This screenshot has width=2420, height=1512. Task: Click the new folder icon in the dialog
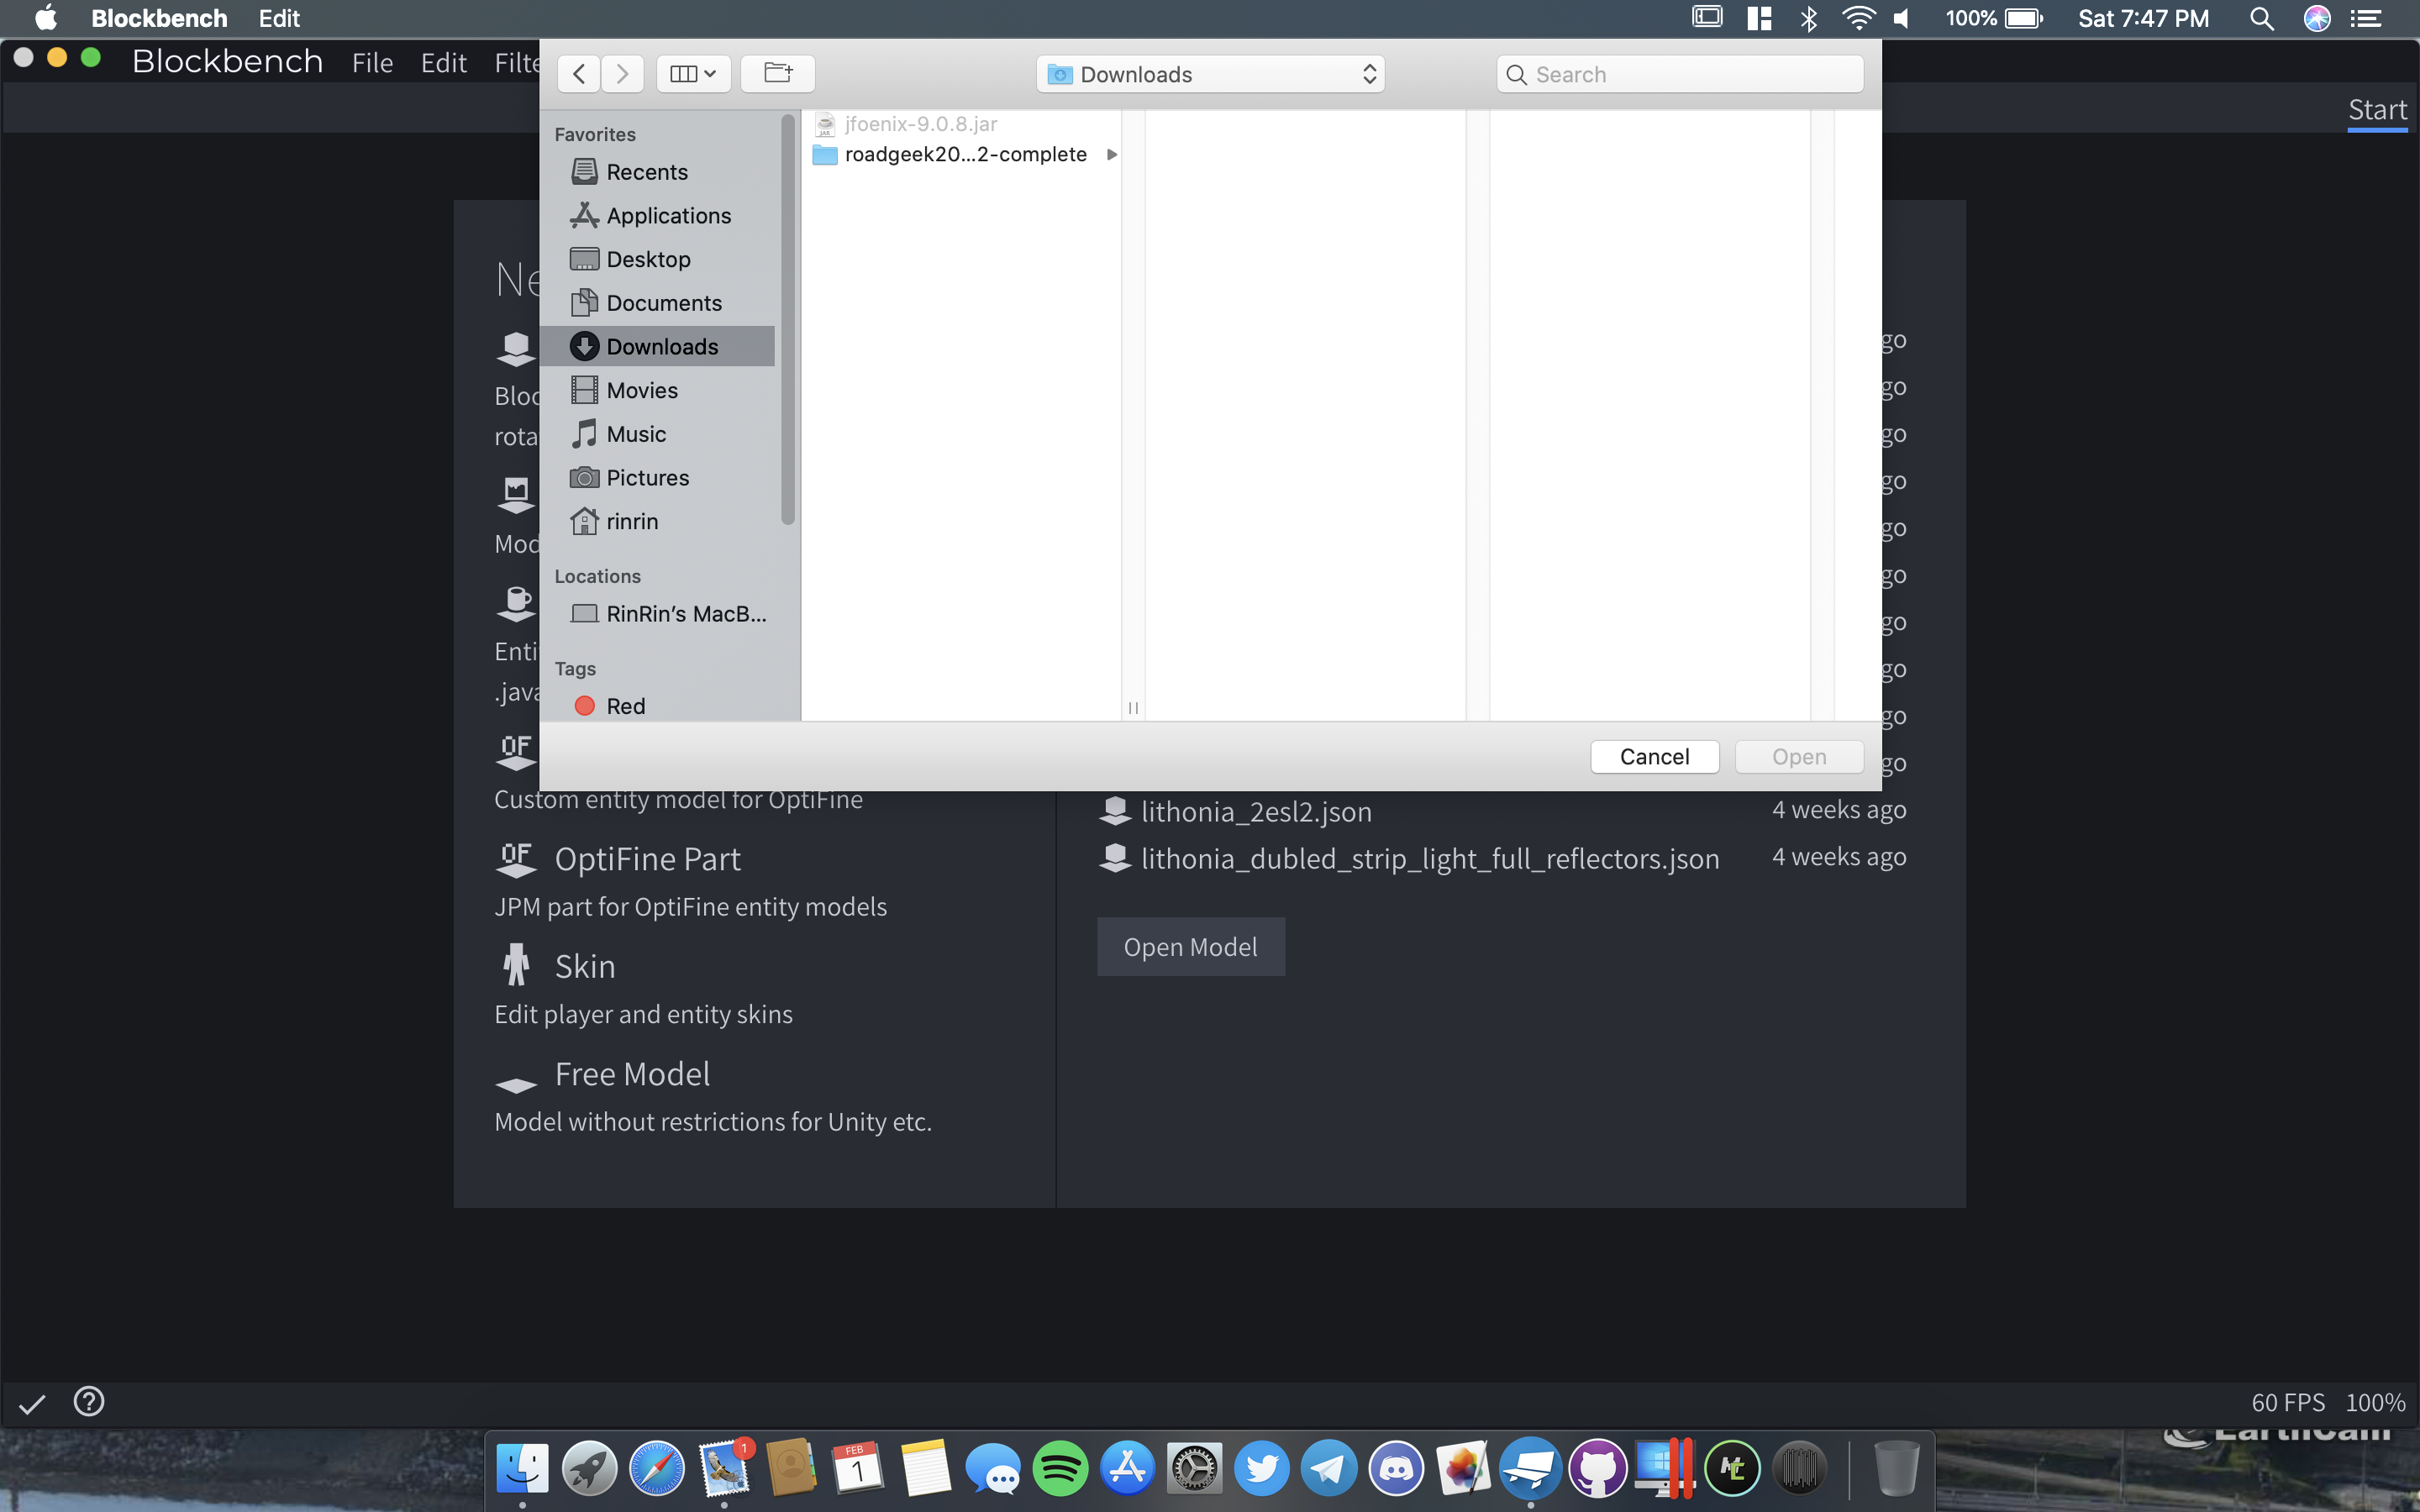(x=778, y=73)
